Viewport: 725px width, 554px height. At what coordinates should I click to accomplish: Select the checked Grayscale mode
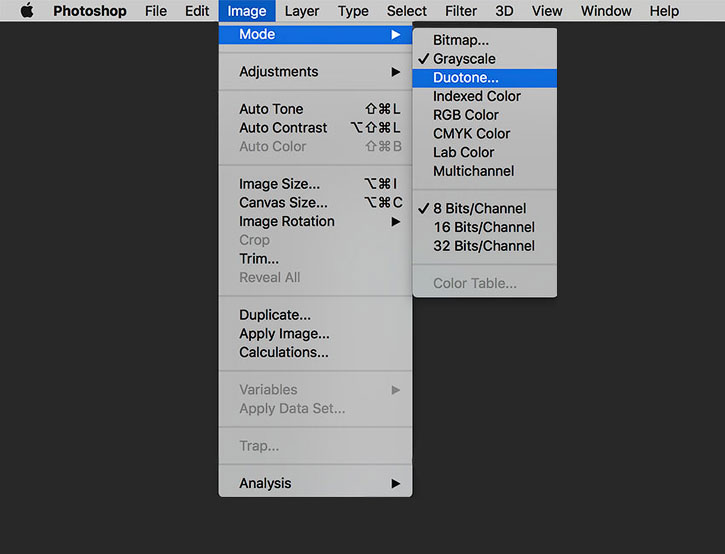point(485,59)
